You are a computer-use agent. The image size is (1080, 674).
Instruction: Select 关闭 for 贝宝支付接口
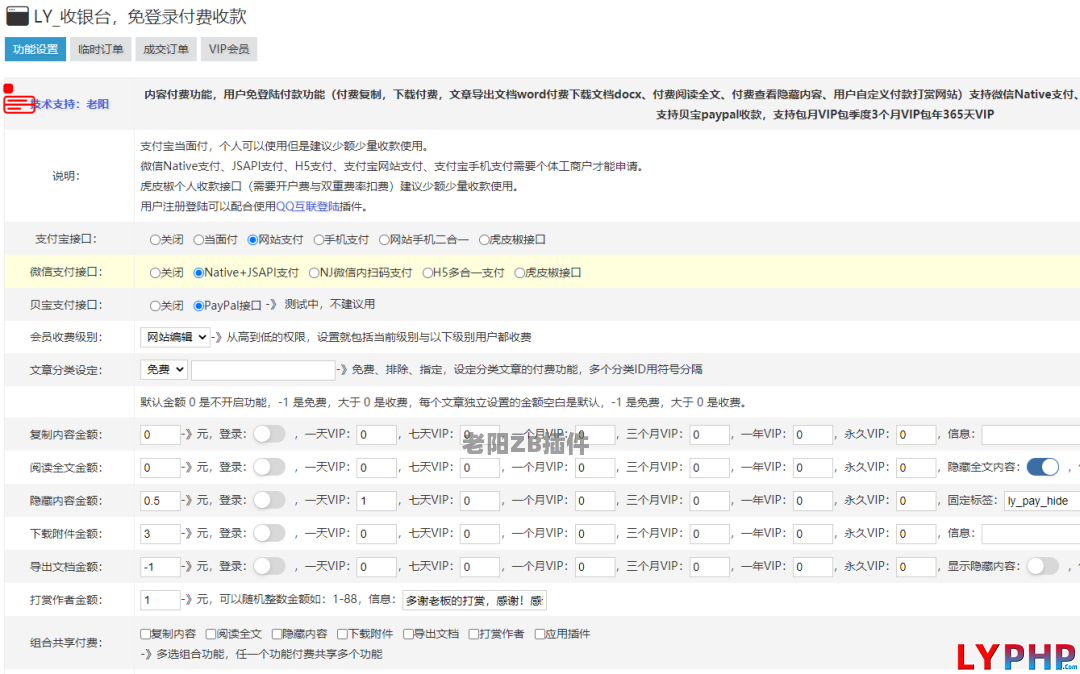point(155,306)
